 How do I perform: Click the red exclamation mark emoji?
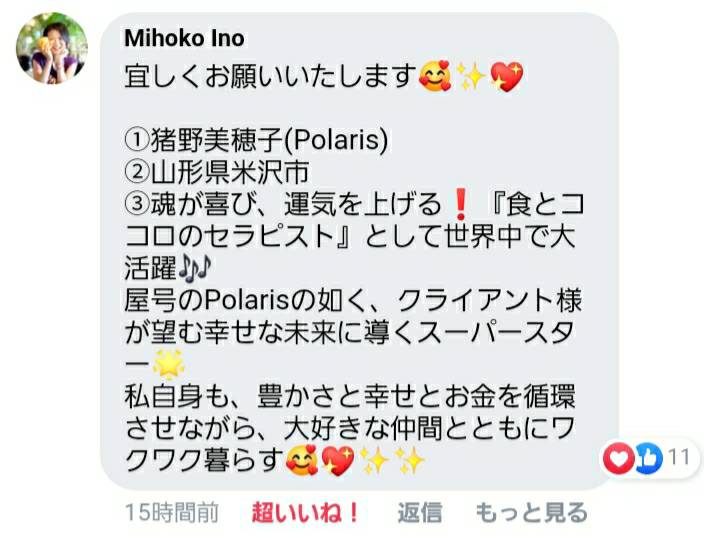click(x=461, y=205)
